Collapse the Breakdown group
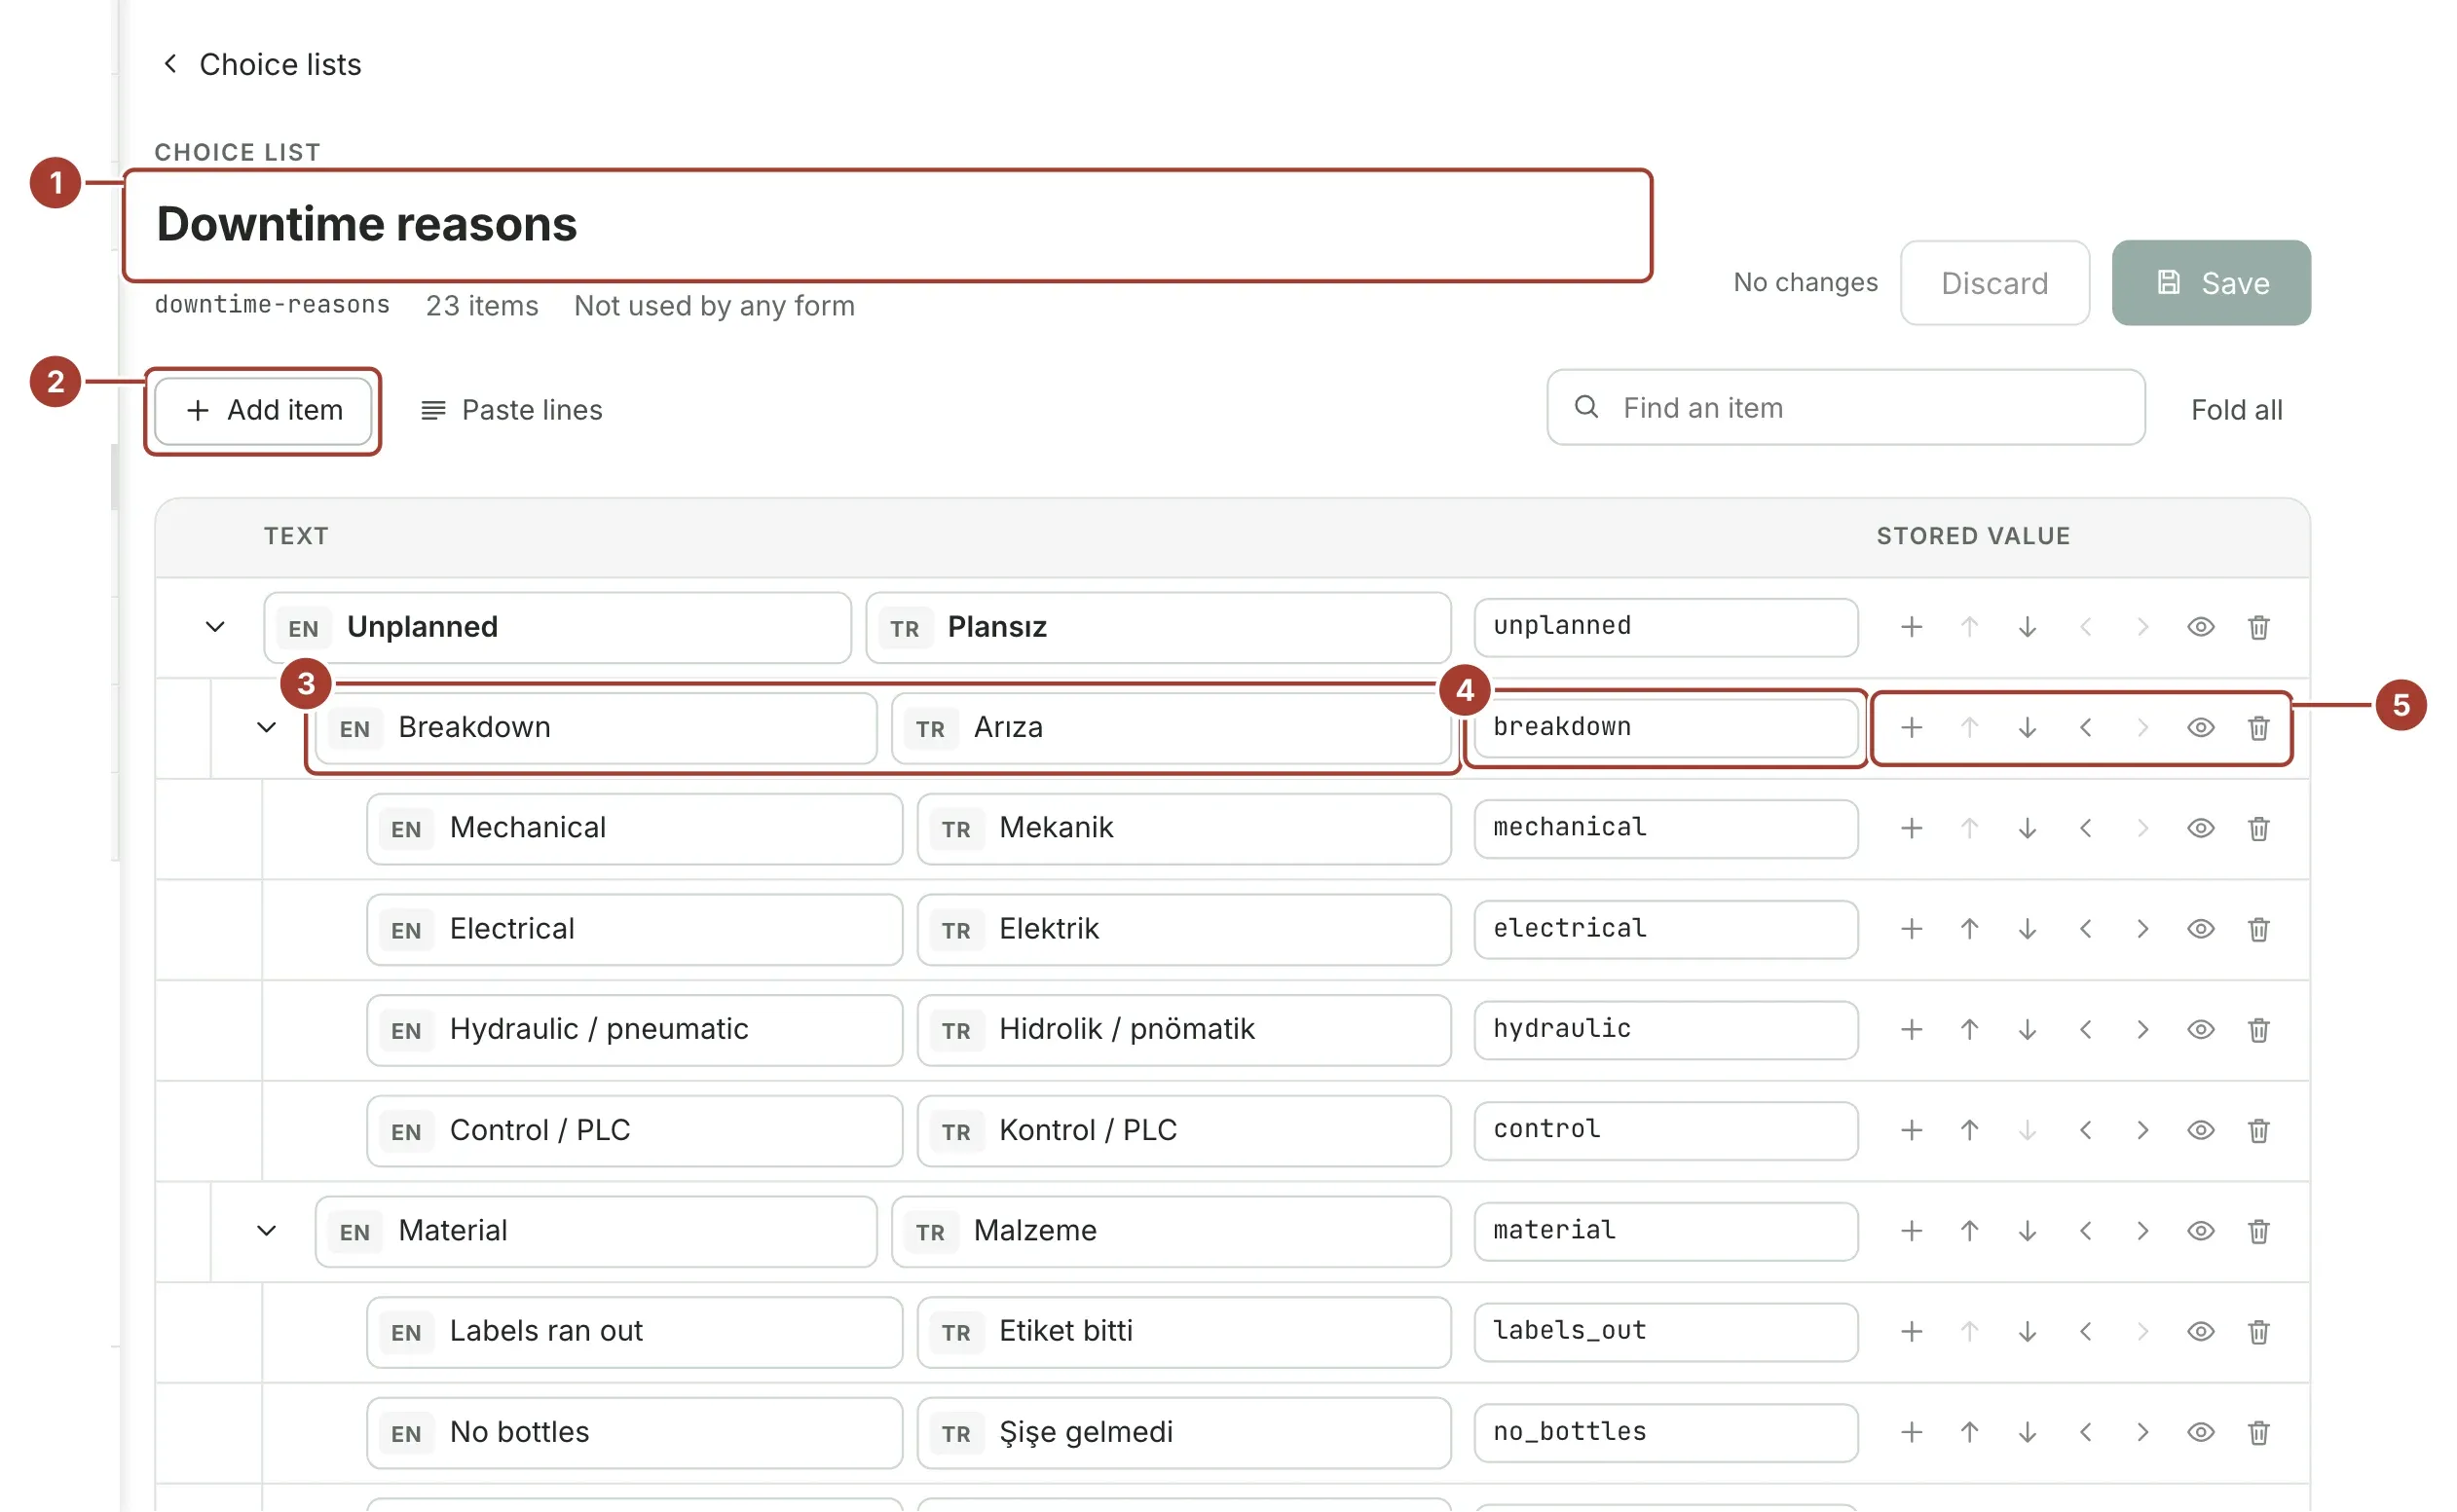The width and height of the screenshot is (2457, 1512). (x=266, y=728)
